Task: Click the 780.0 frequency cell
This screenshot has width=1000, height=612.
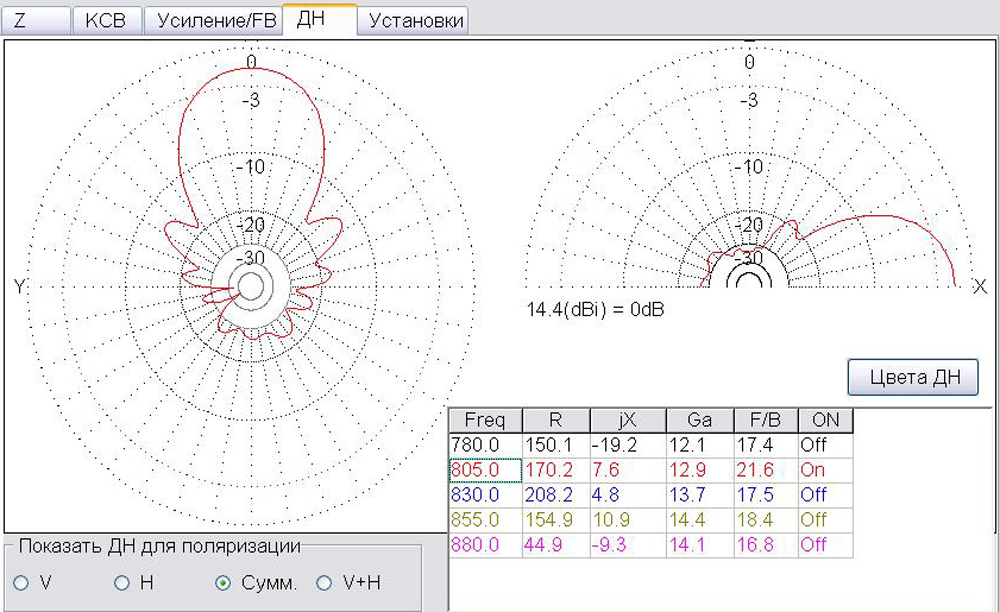Action: click(x=485, y=444)
